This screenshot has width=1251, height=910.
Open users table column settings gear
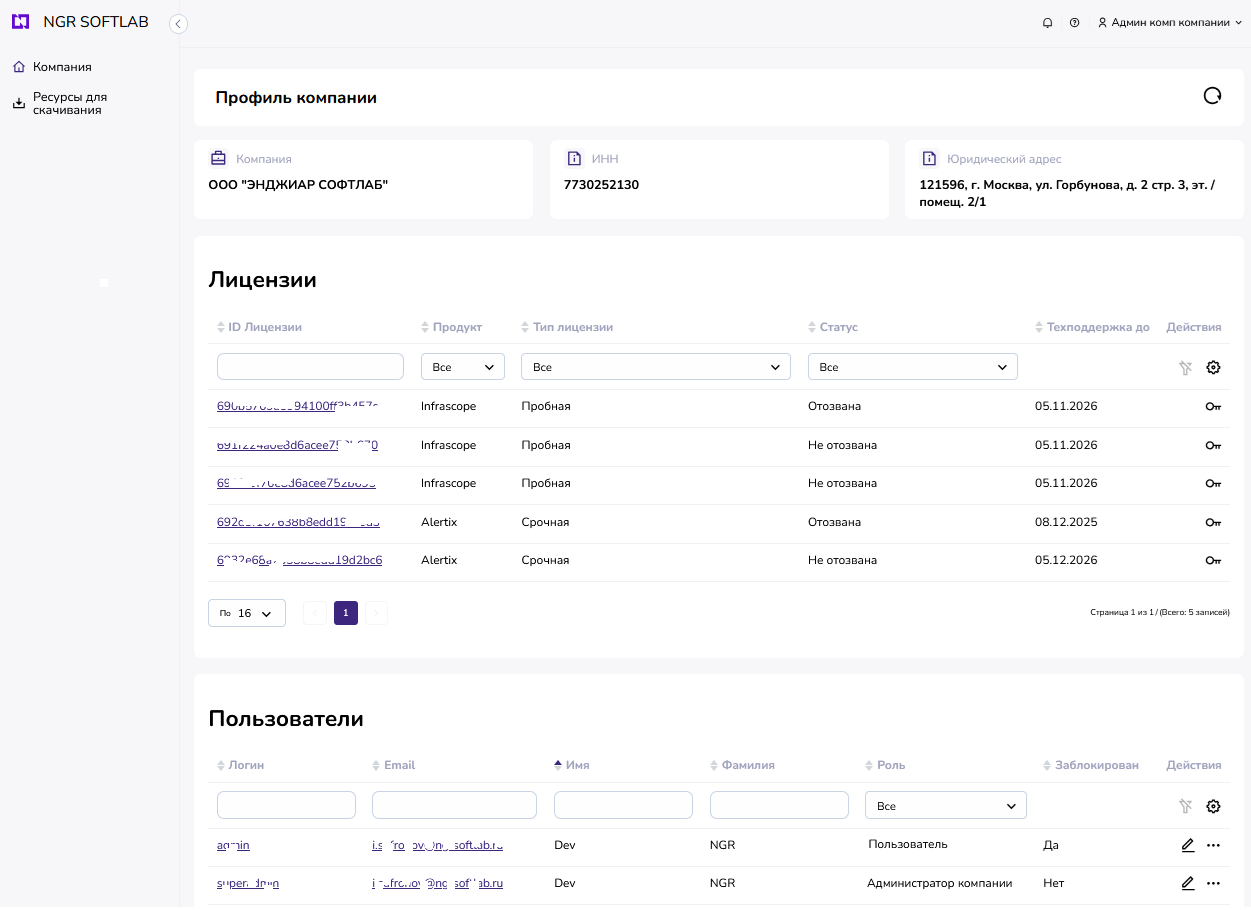click(1213, 806)
